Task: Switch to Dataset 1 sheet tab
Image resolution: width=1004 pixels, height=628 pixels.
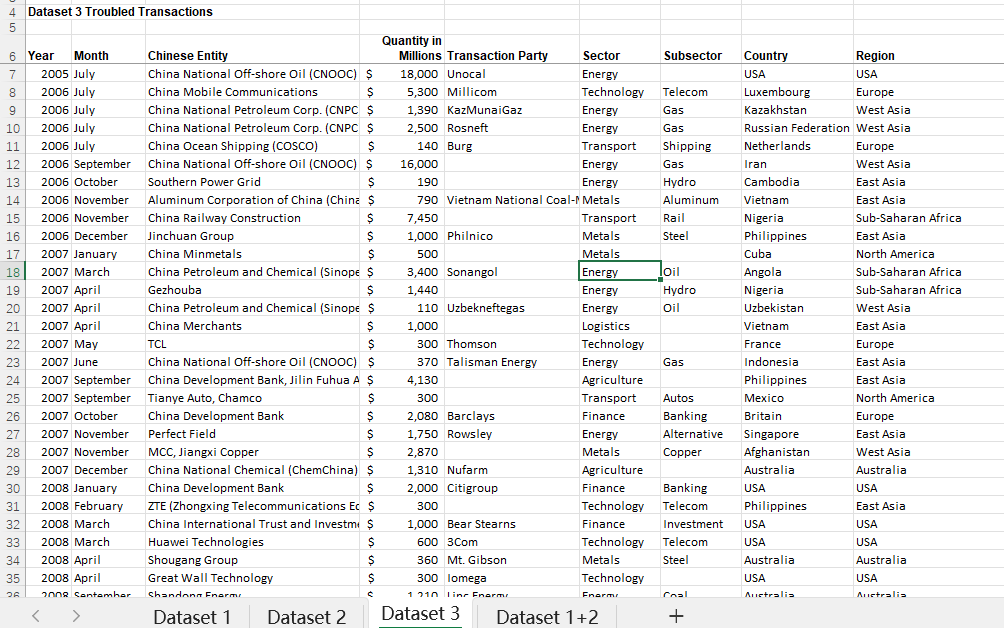Action: pos(192,617)
